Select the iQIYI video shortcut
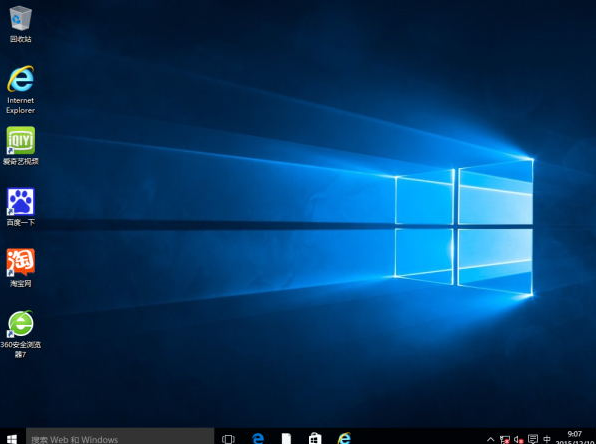Screen dimensions: 596x444 point(21,146)
